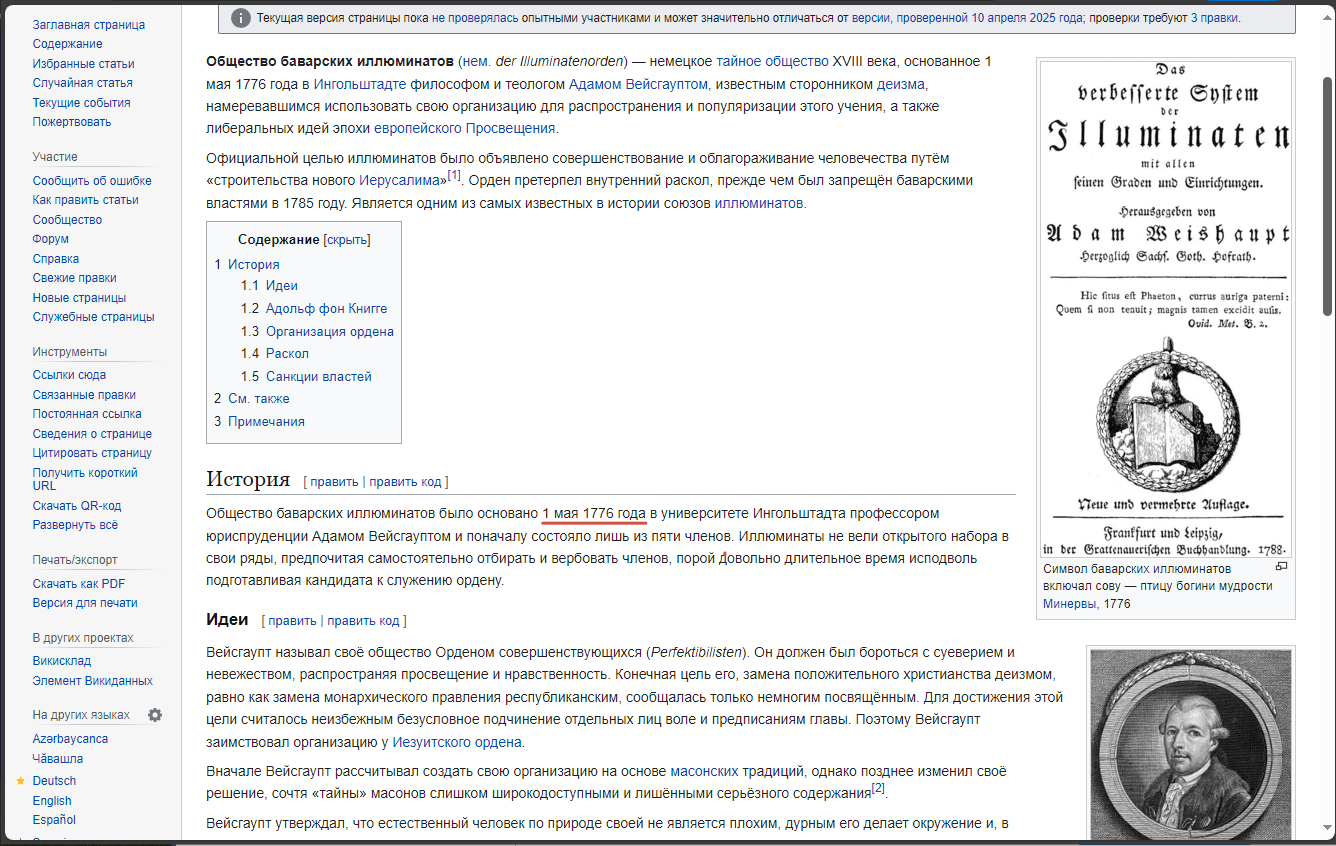Open 'Связанные правки' tool link
This screenshot has height=846, width=1336.
pos(84,395)
